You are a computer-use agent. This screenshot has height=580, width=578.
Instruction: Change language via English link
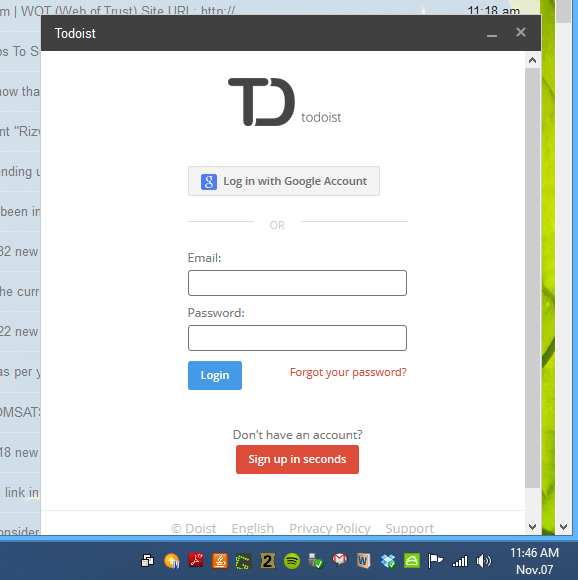click(x=253, y=528)
